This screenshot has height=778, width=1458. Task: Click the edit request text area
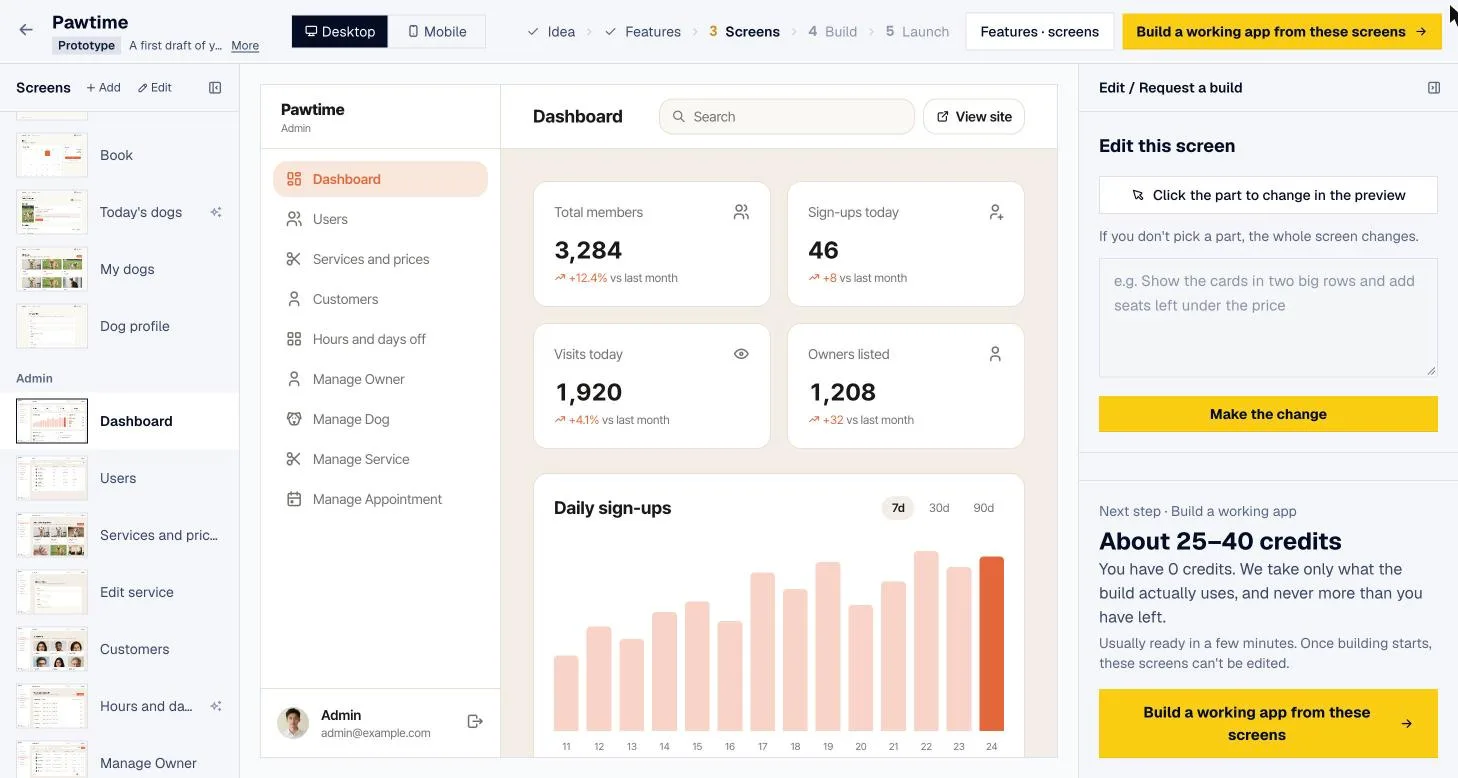pos(1268,318)
